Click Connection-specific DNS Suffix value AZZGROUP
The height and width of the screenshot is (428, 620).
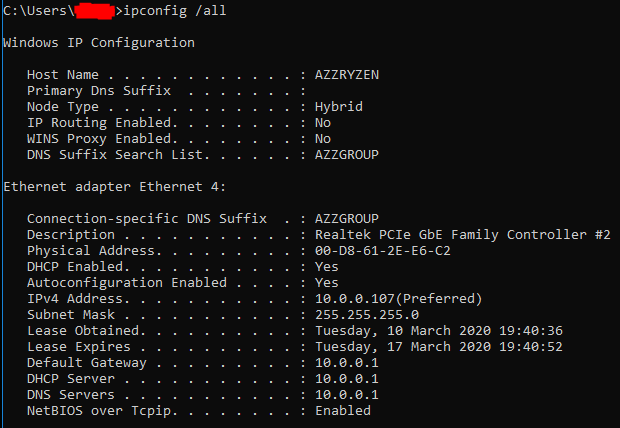[x=347, y=219]
